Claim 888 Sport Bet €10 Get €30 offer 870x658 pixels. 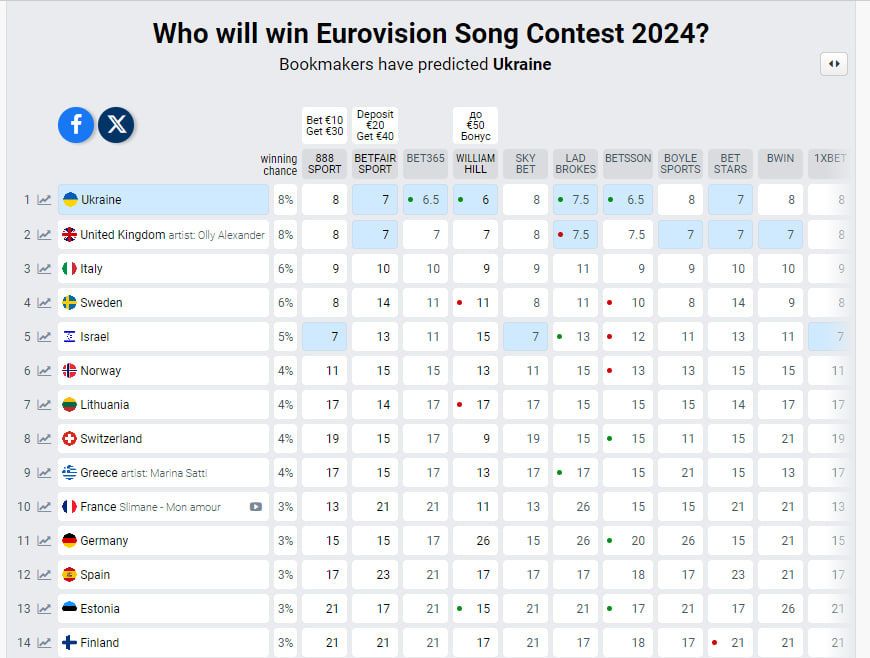(325, 126)
